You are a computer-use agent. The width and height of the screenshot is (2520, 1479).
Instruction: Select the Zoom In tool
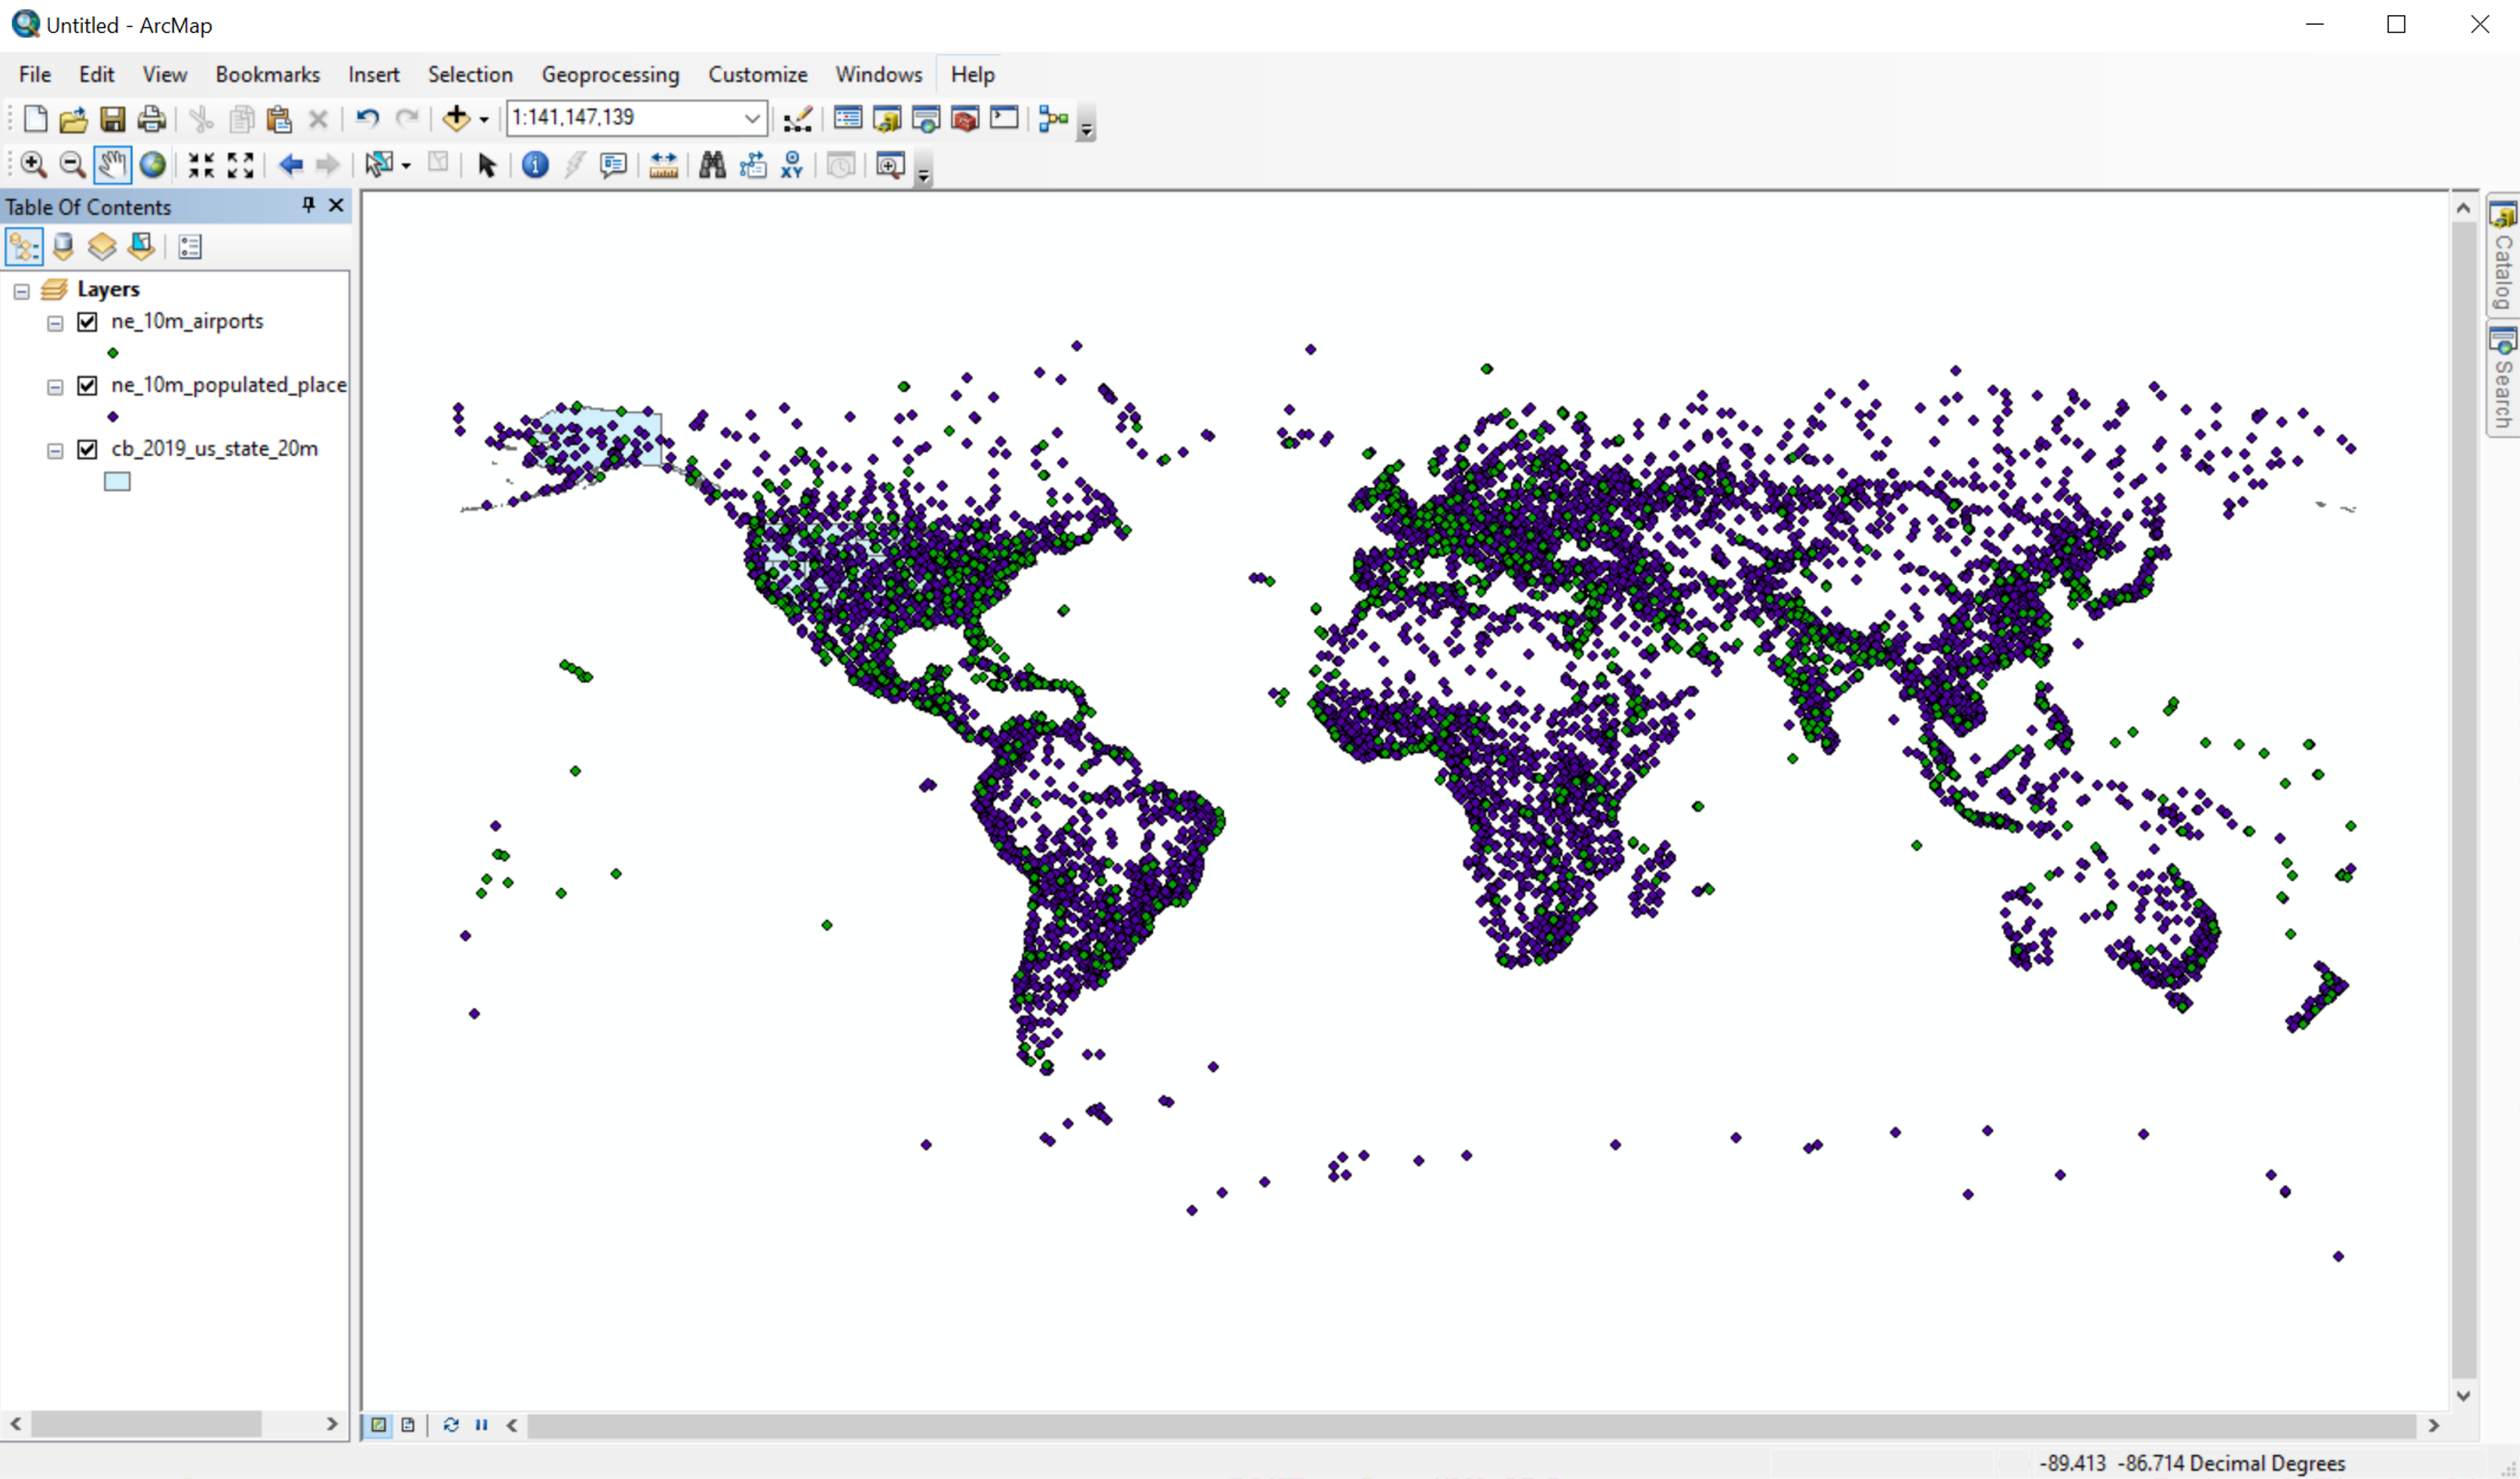32,165
